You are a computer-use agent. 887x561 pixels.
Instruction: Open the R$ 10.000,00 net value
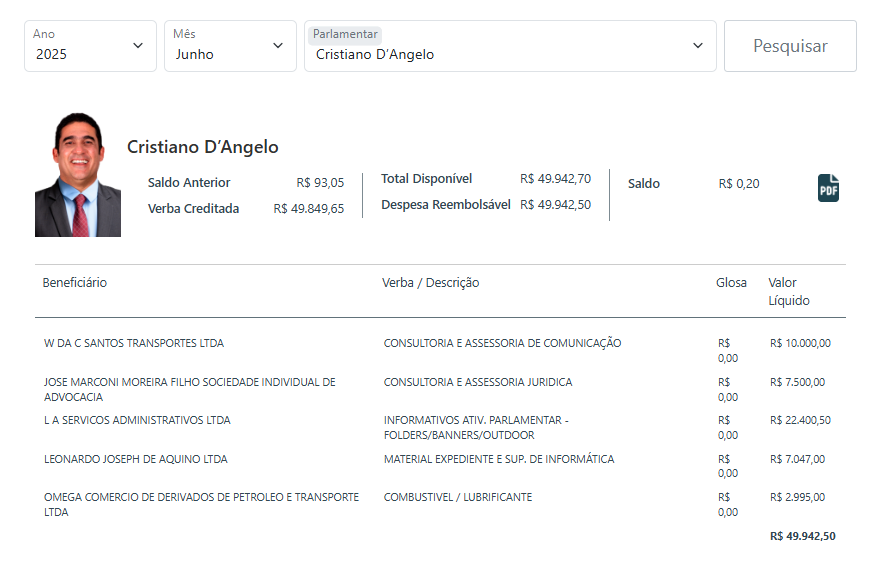(800, 343)
